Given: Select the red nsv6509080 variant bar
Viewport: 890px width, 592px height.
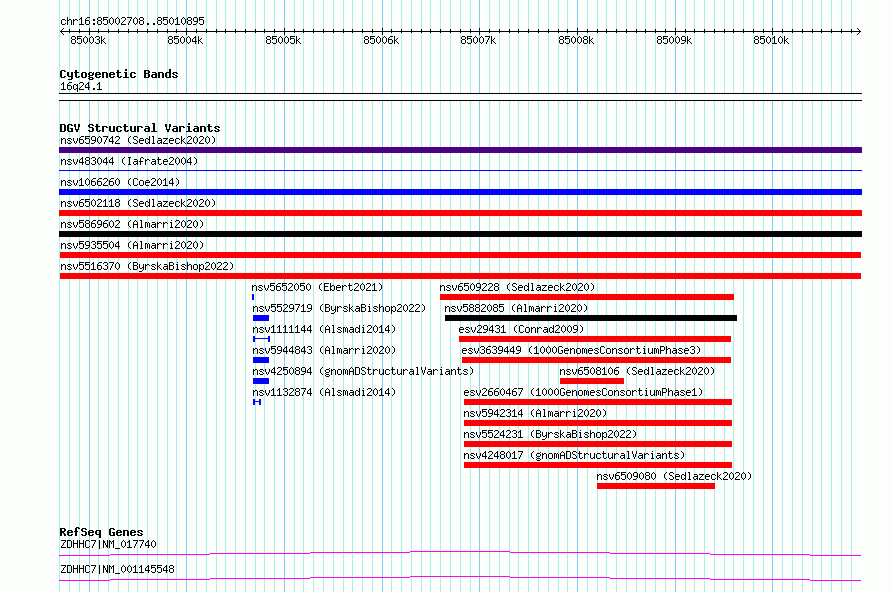Looking at the screenshot, I should click(656, 486).
